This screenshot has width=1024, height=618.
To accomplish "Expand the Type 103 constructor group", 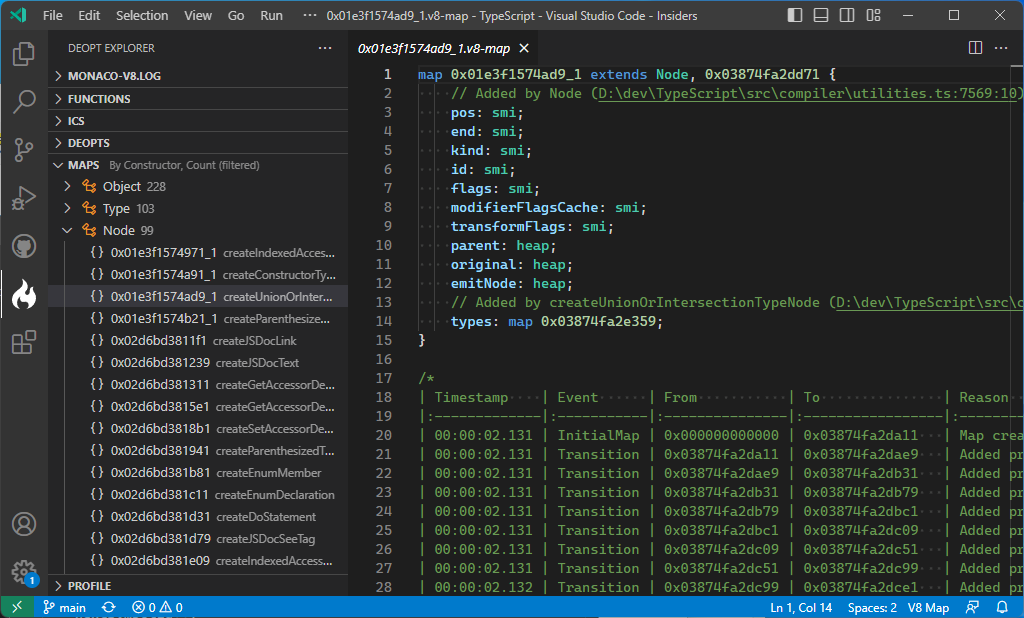I will 198,208.
